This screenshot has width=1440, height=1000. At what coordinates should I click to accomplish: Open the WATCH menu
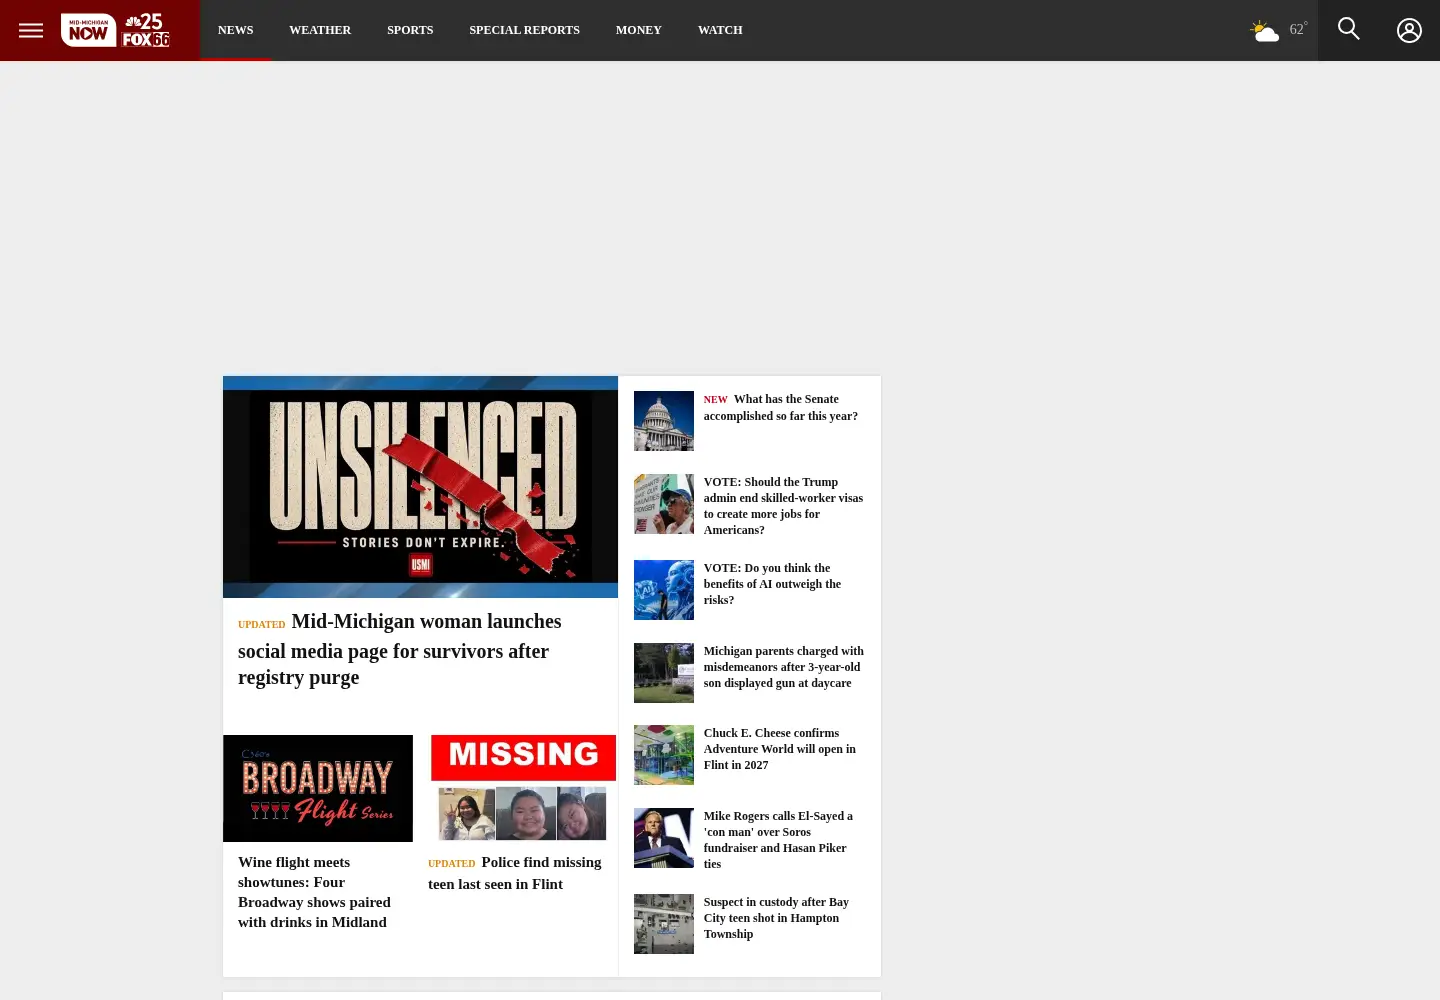point(720,30)
